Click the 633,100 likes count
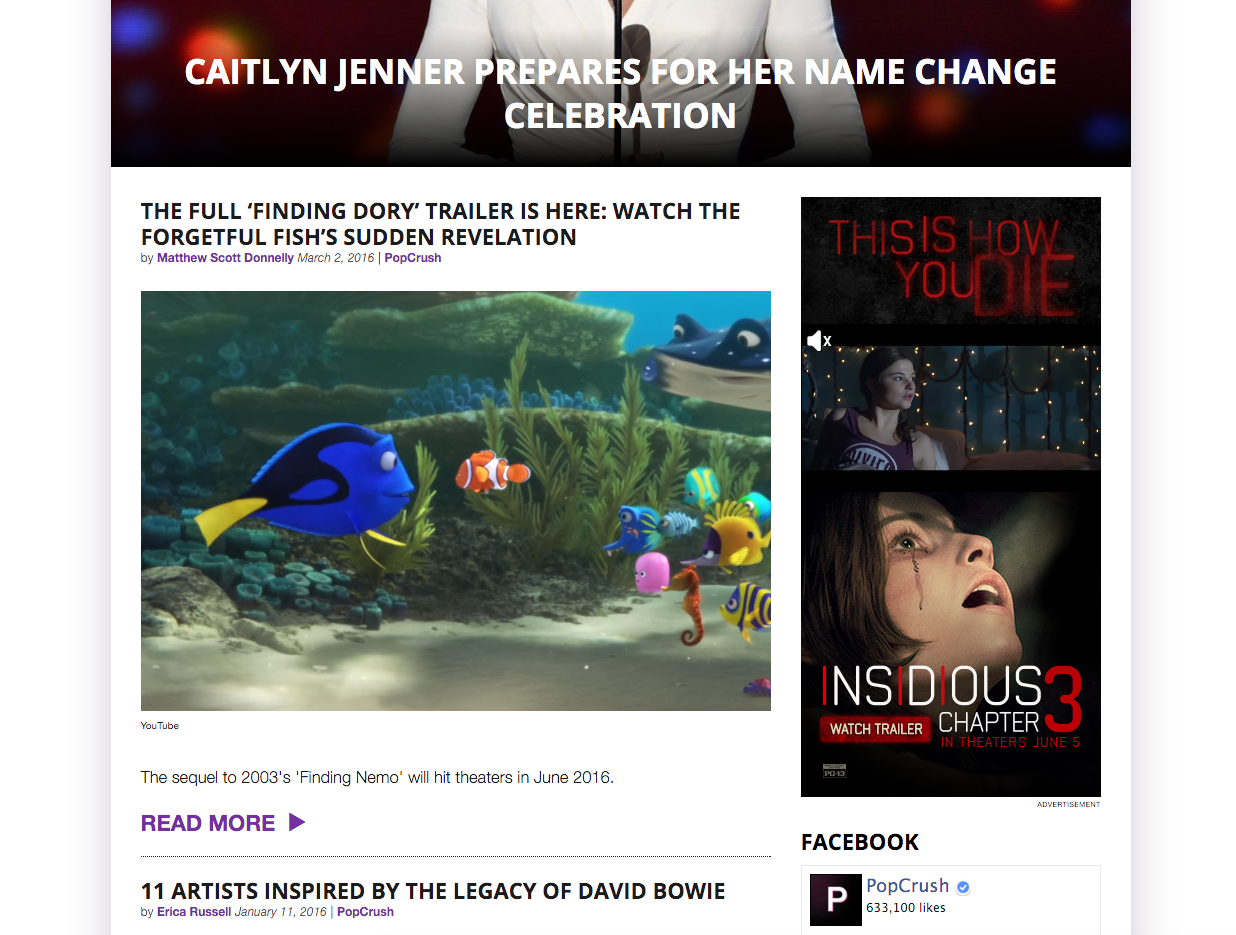This screenshot has height=935, width=1236. coord(906,908)
